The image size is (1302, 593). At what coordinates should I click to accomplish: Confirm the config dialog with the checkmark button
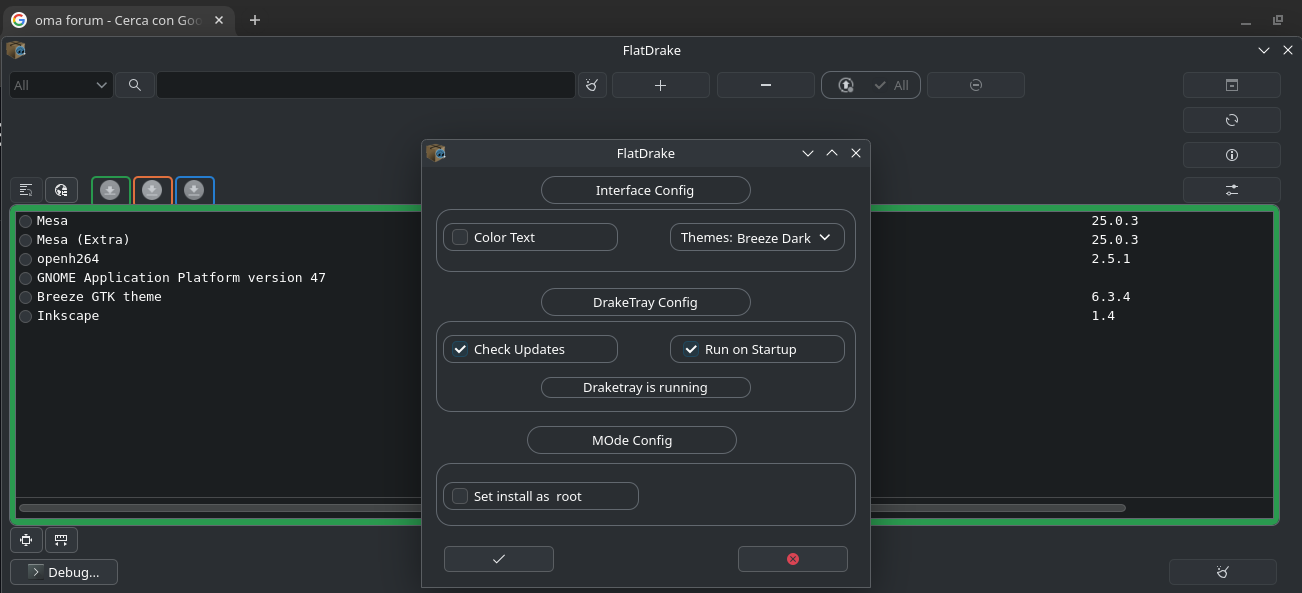click(499, 559)
